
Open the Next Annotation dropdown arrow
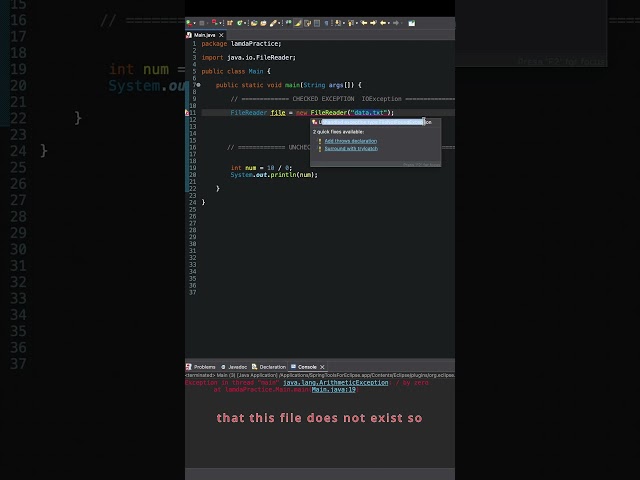pos(344,23)
